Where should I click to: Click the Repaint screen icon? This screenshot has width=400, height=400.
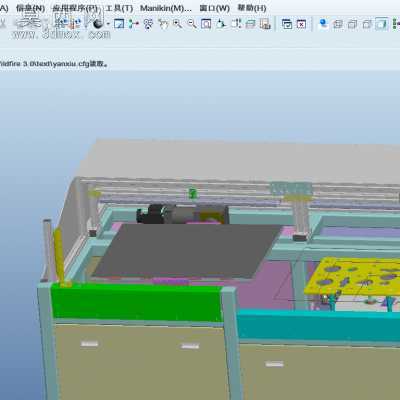[119, 24]
